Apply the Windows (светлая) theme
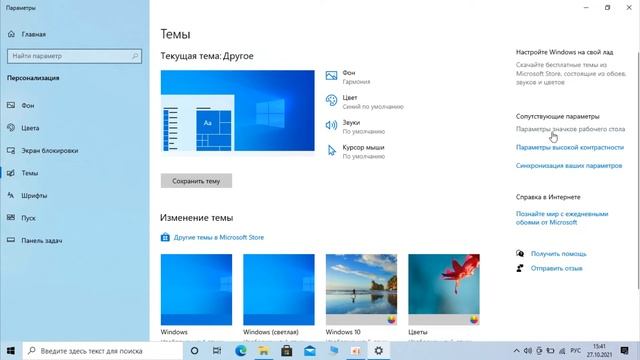The image size is (640, 360). pos(279,289)
